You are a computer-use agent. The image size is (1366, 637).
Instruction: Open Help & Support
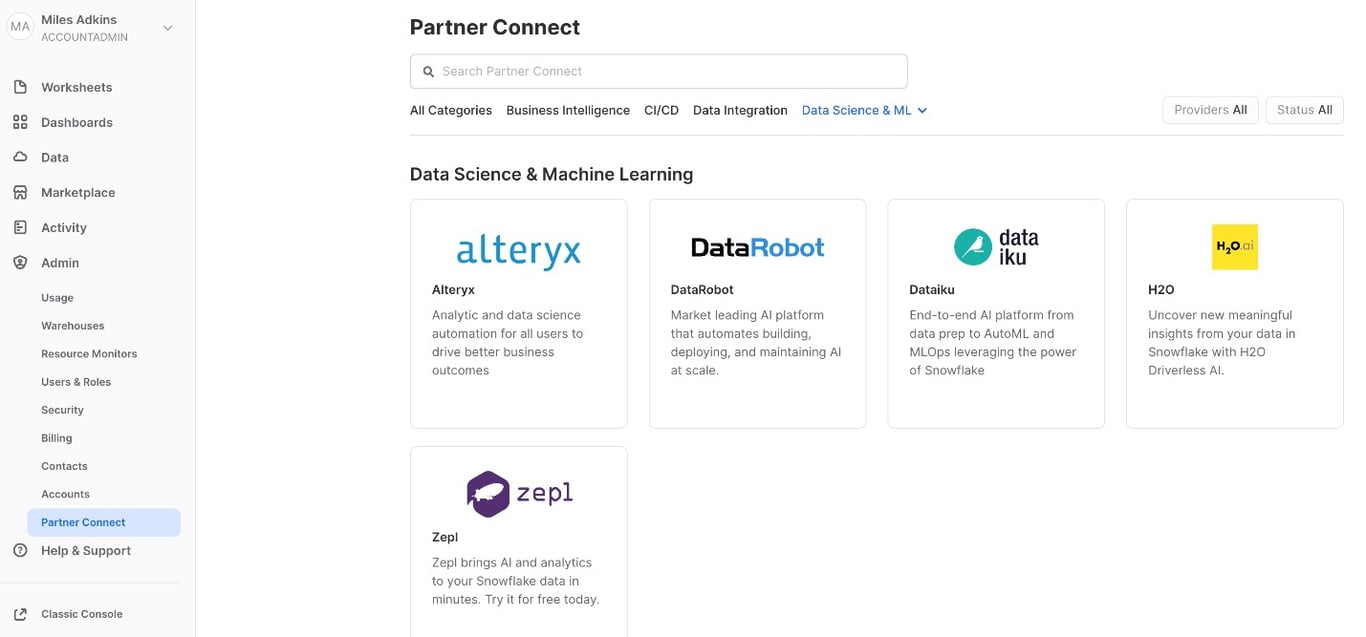click(x=85, y=550)
